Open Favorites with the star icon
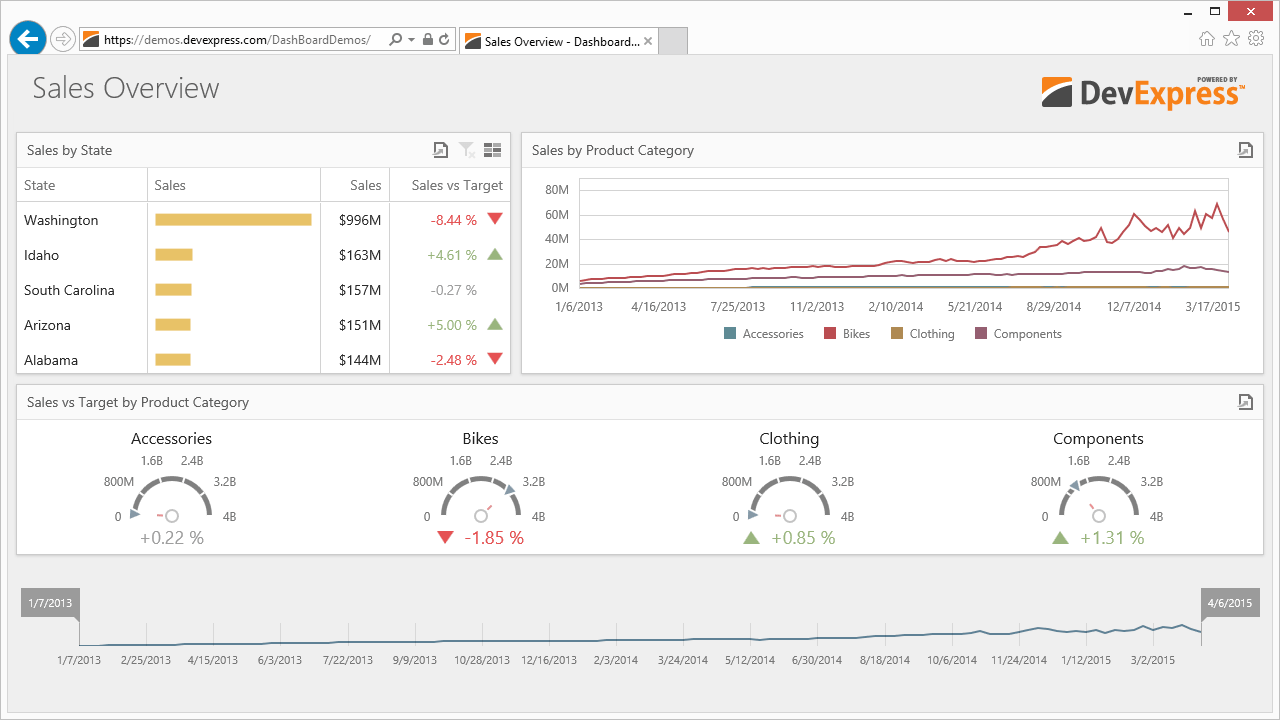The image size is (1280, 720). coord(1231,39)
